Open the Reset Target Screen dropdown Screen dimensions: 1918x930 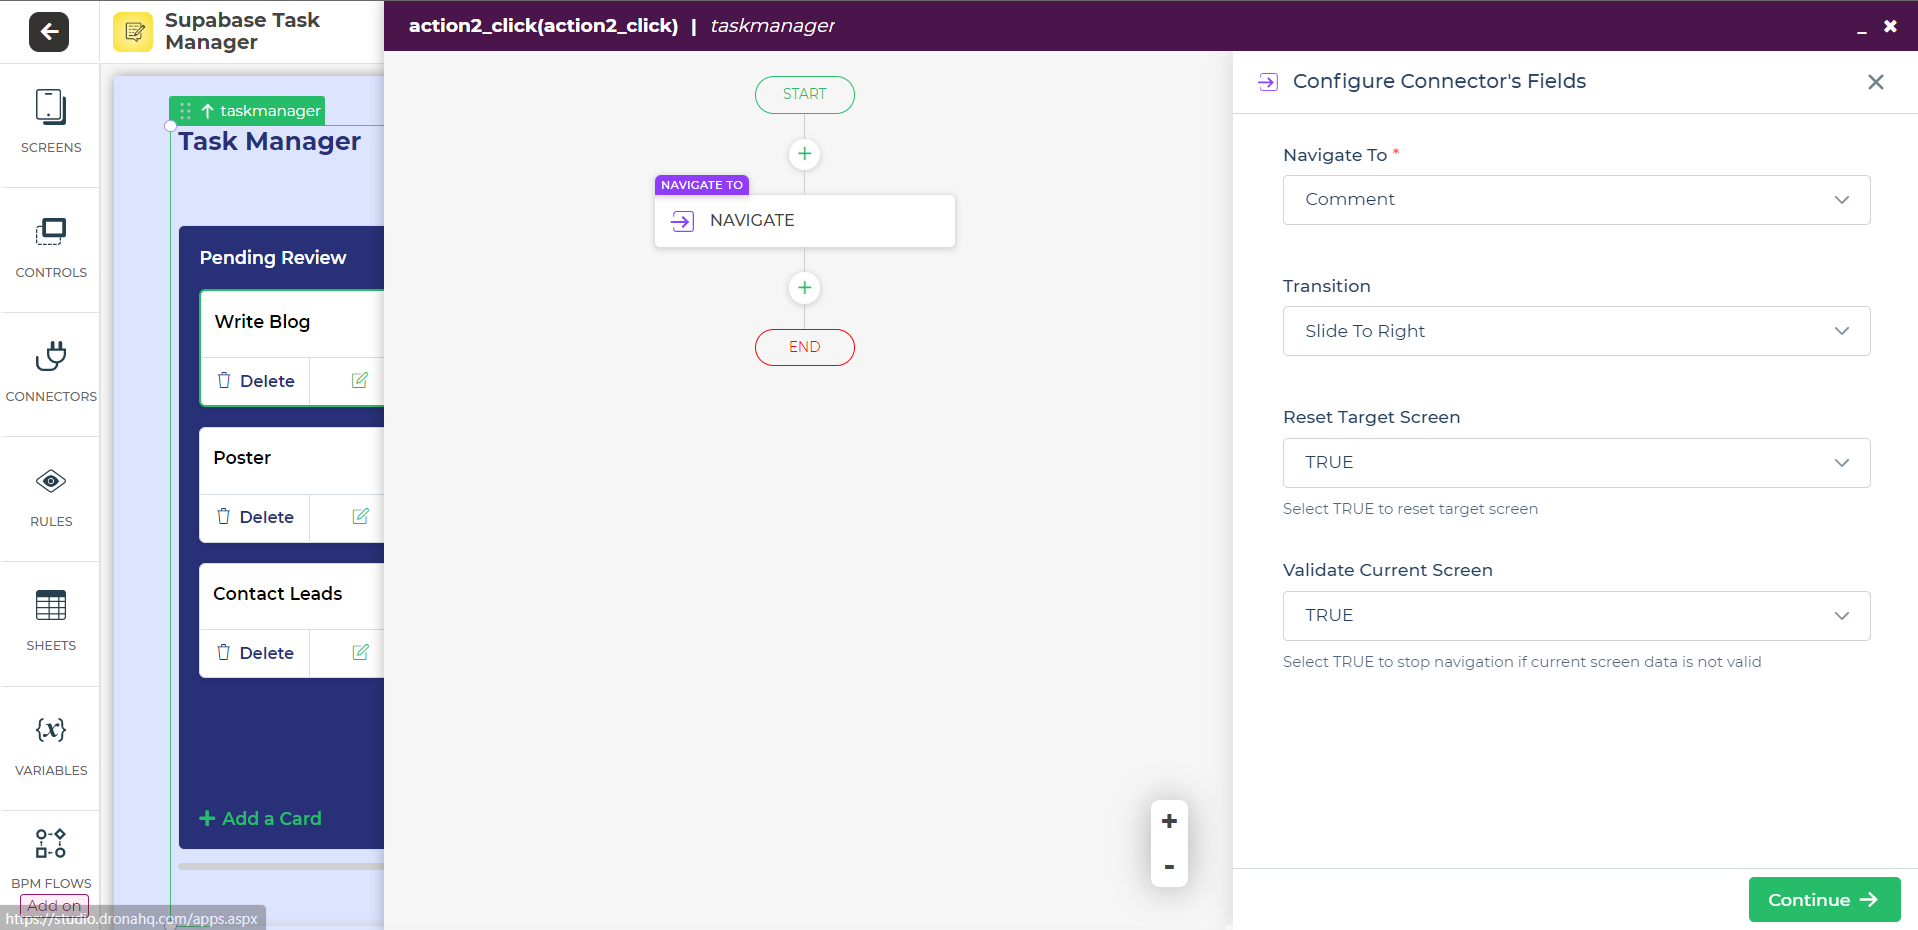[1576, 463]
